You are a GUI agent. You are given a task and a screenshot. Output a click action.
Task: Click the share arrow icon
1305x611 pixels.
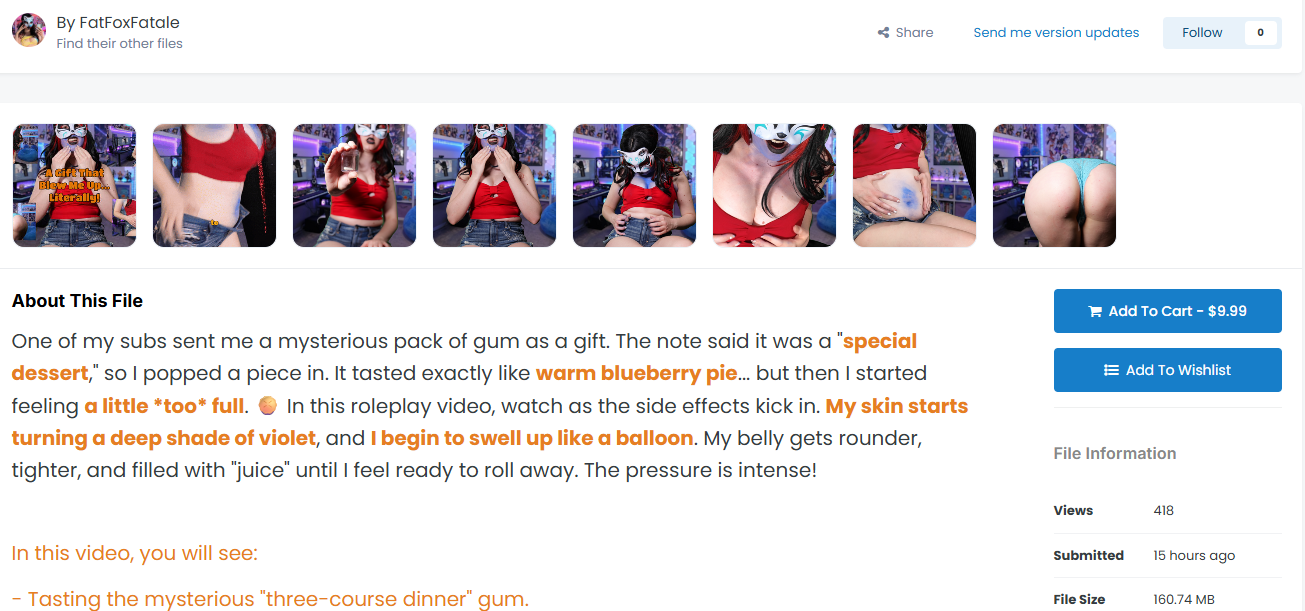click(884, 33)
